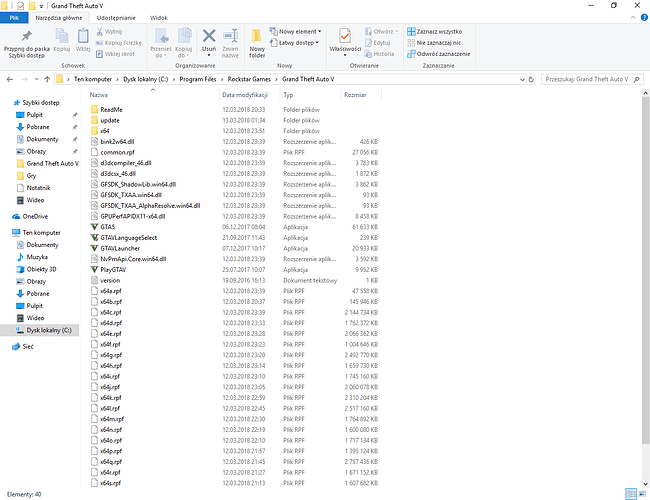
Task: Select Szybki dostęp in navigation pane
Action: click(41, 102)
